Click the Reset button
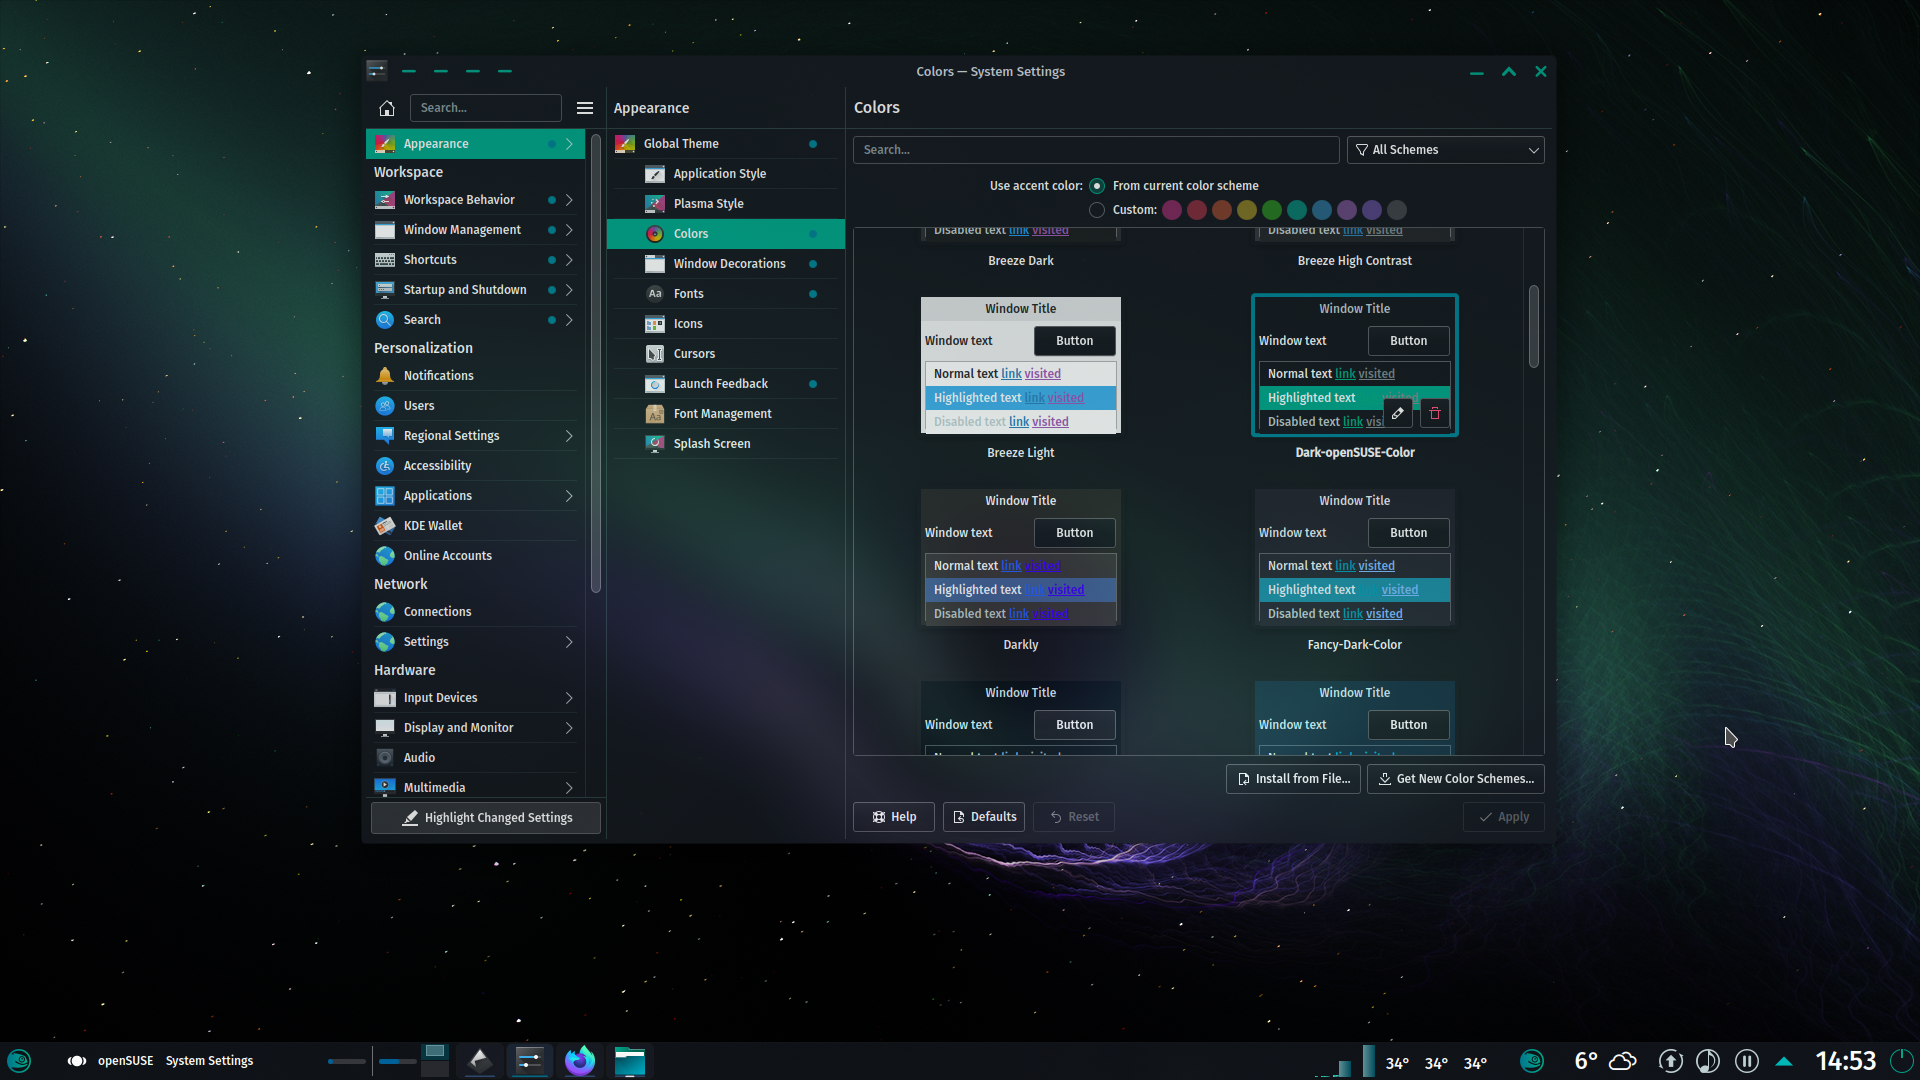Image resolution: width=1920 pixels, height=1080 pixels. 1074,817
